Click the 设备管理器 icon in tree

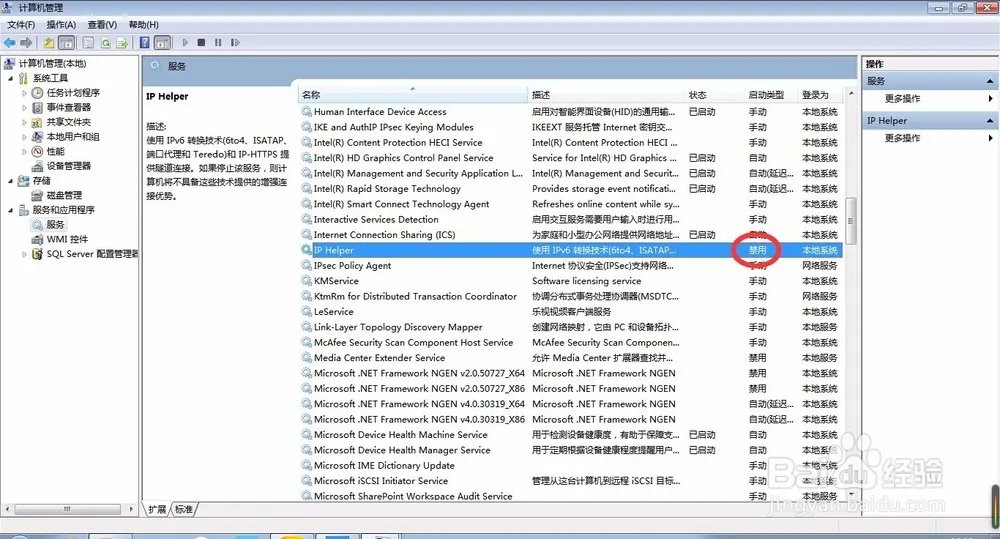coord(38,166)
